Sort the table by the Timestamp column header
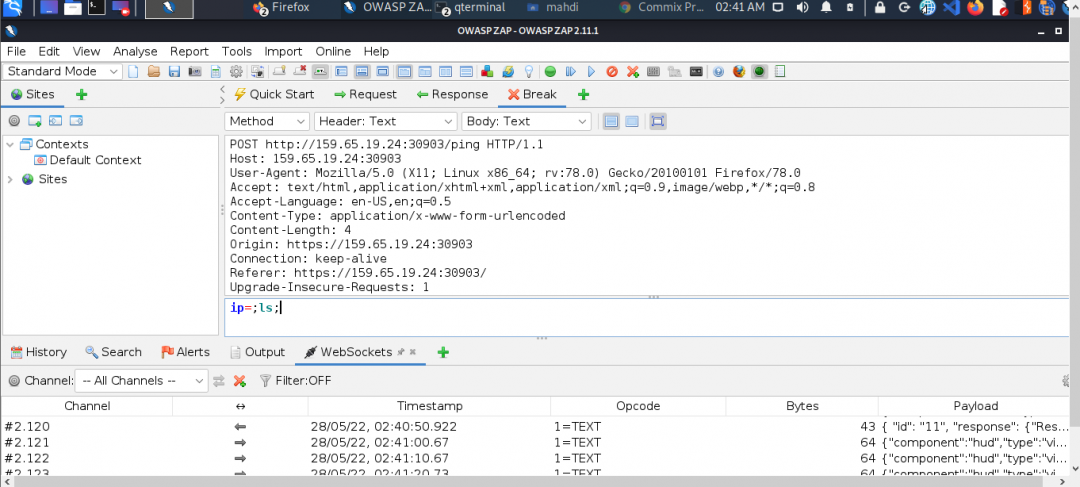This screenshot has height=487, width=1080. 430,406
